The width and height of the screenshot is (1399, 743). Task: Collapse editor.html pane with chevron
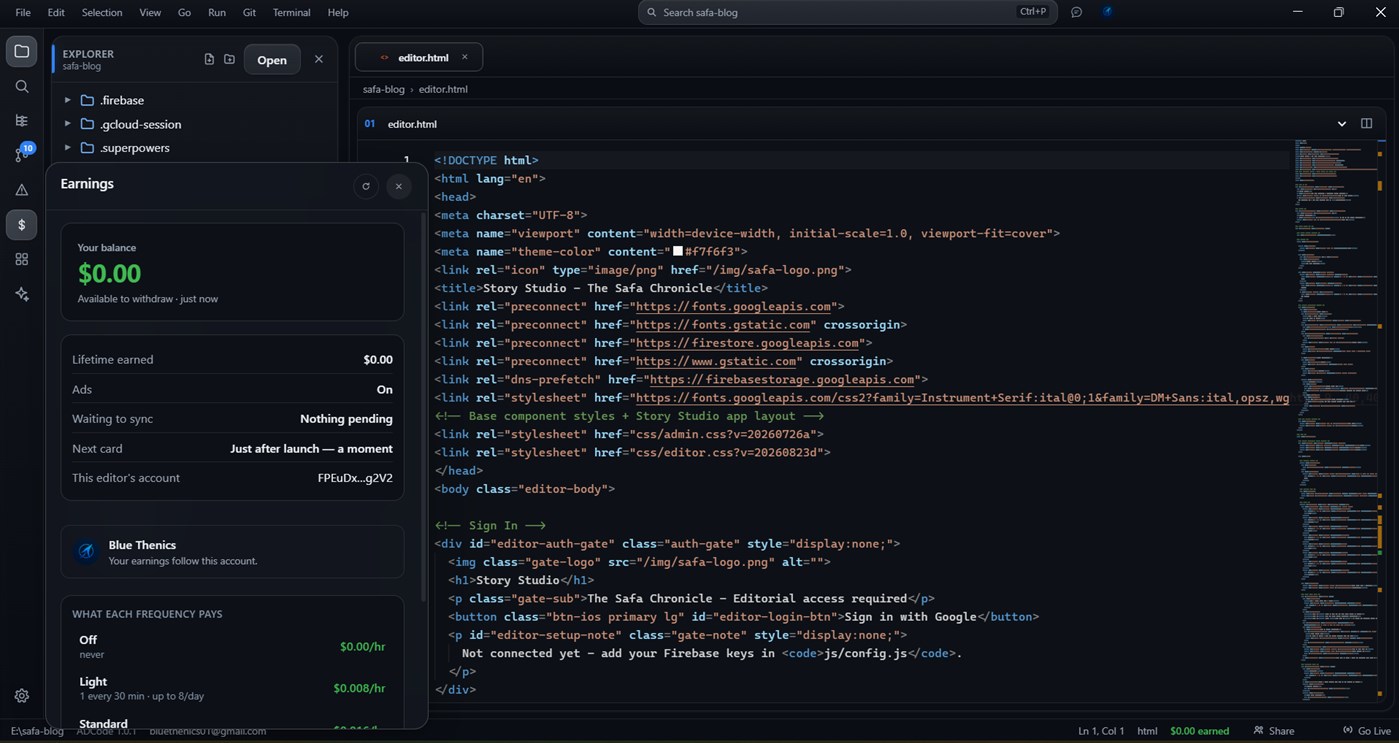[1342, 124]
